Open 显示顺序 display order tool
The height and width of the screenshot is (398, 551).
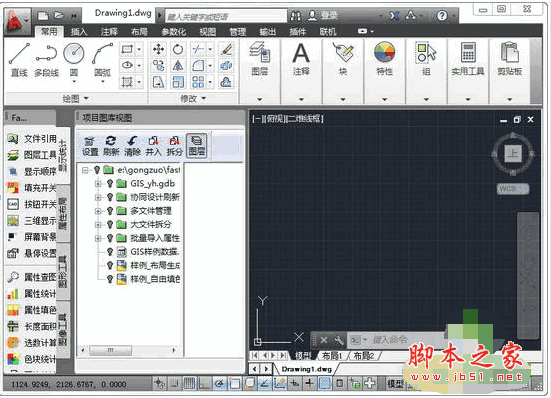pos(32,171)
